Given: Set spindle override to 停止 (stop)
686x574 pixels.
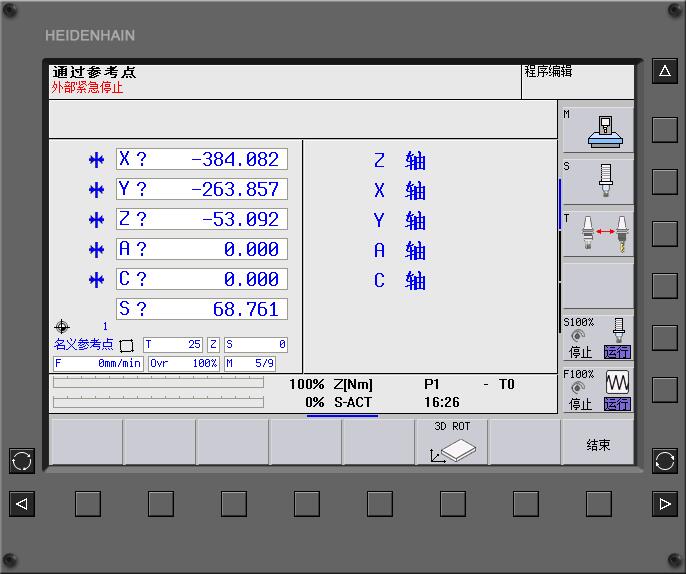Looking at the screenshot, I should (x=580, y=352).
